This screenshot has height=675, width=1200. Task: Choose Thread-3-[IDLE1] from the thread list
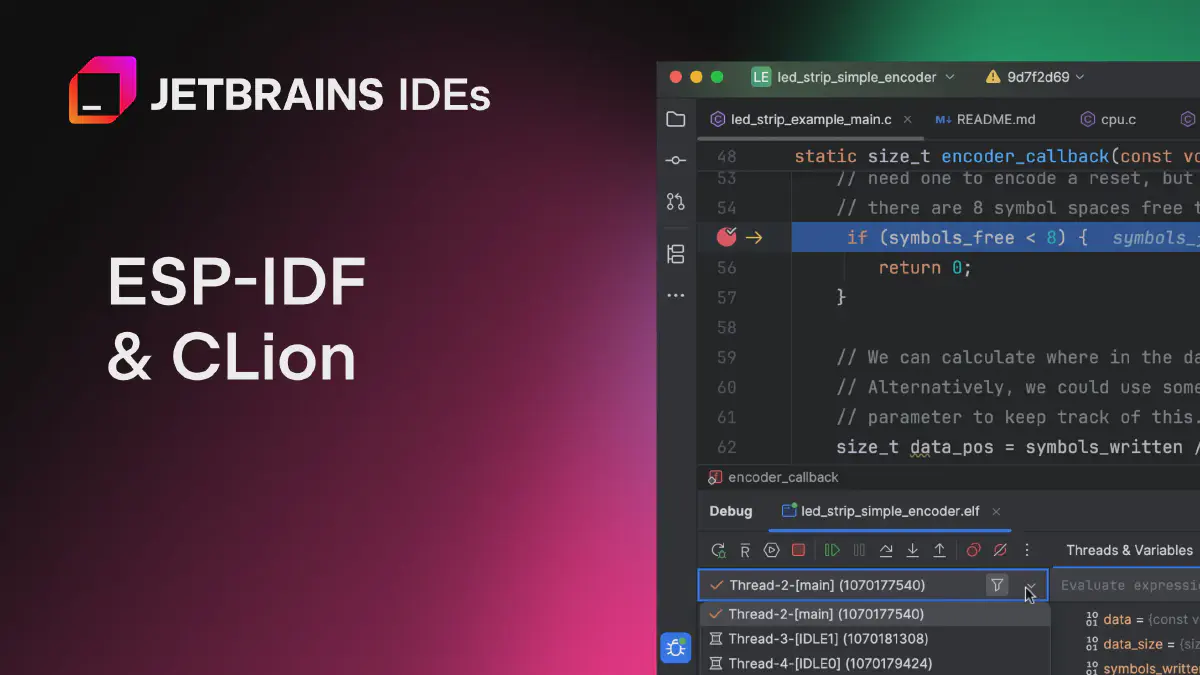point(875,639)
